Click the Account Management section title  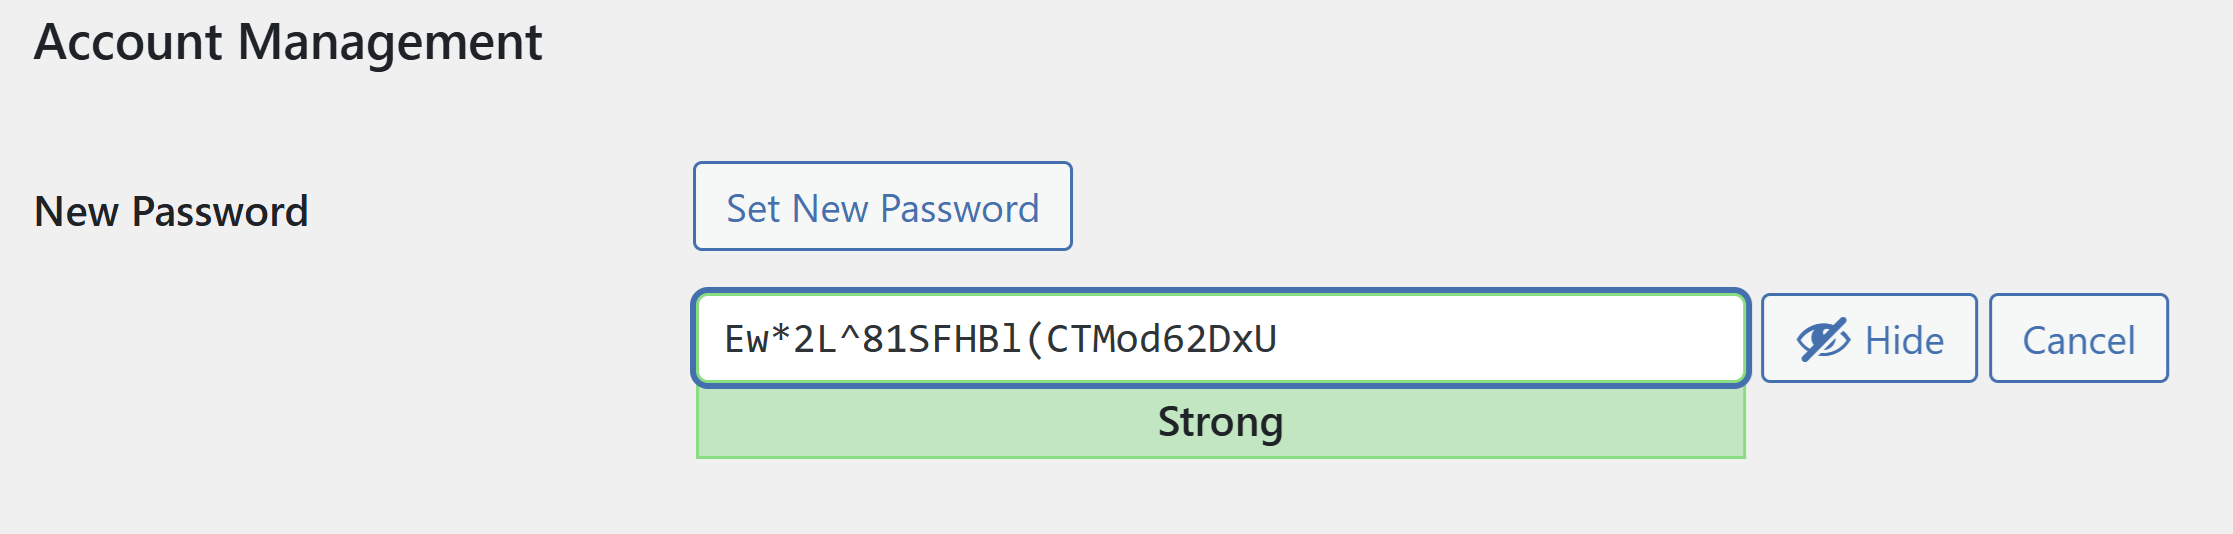(288, 43)
